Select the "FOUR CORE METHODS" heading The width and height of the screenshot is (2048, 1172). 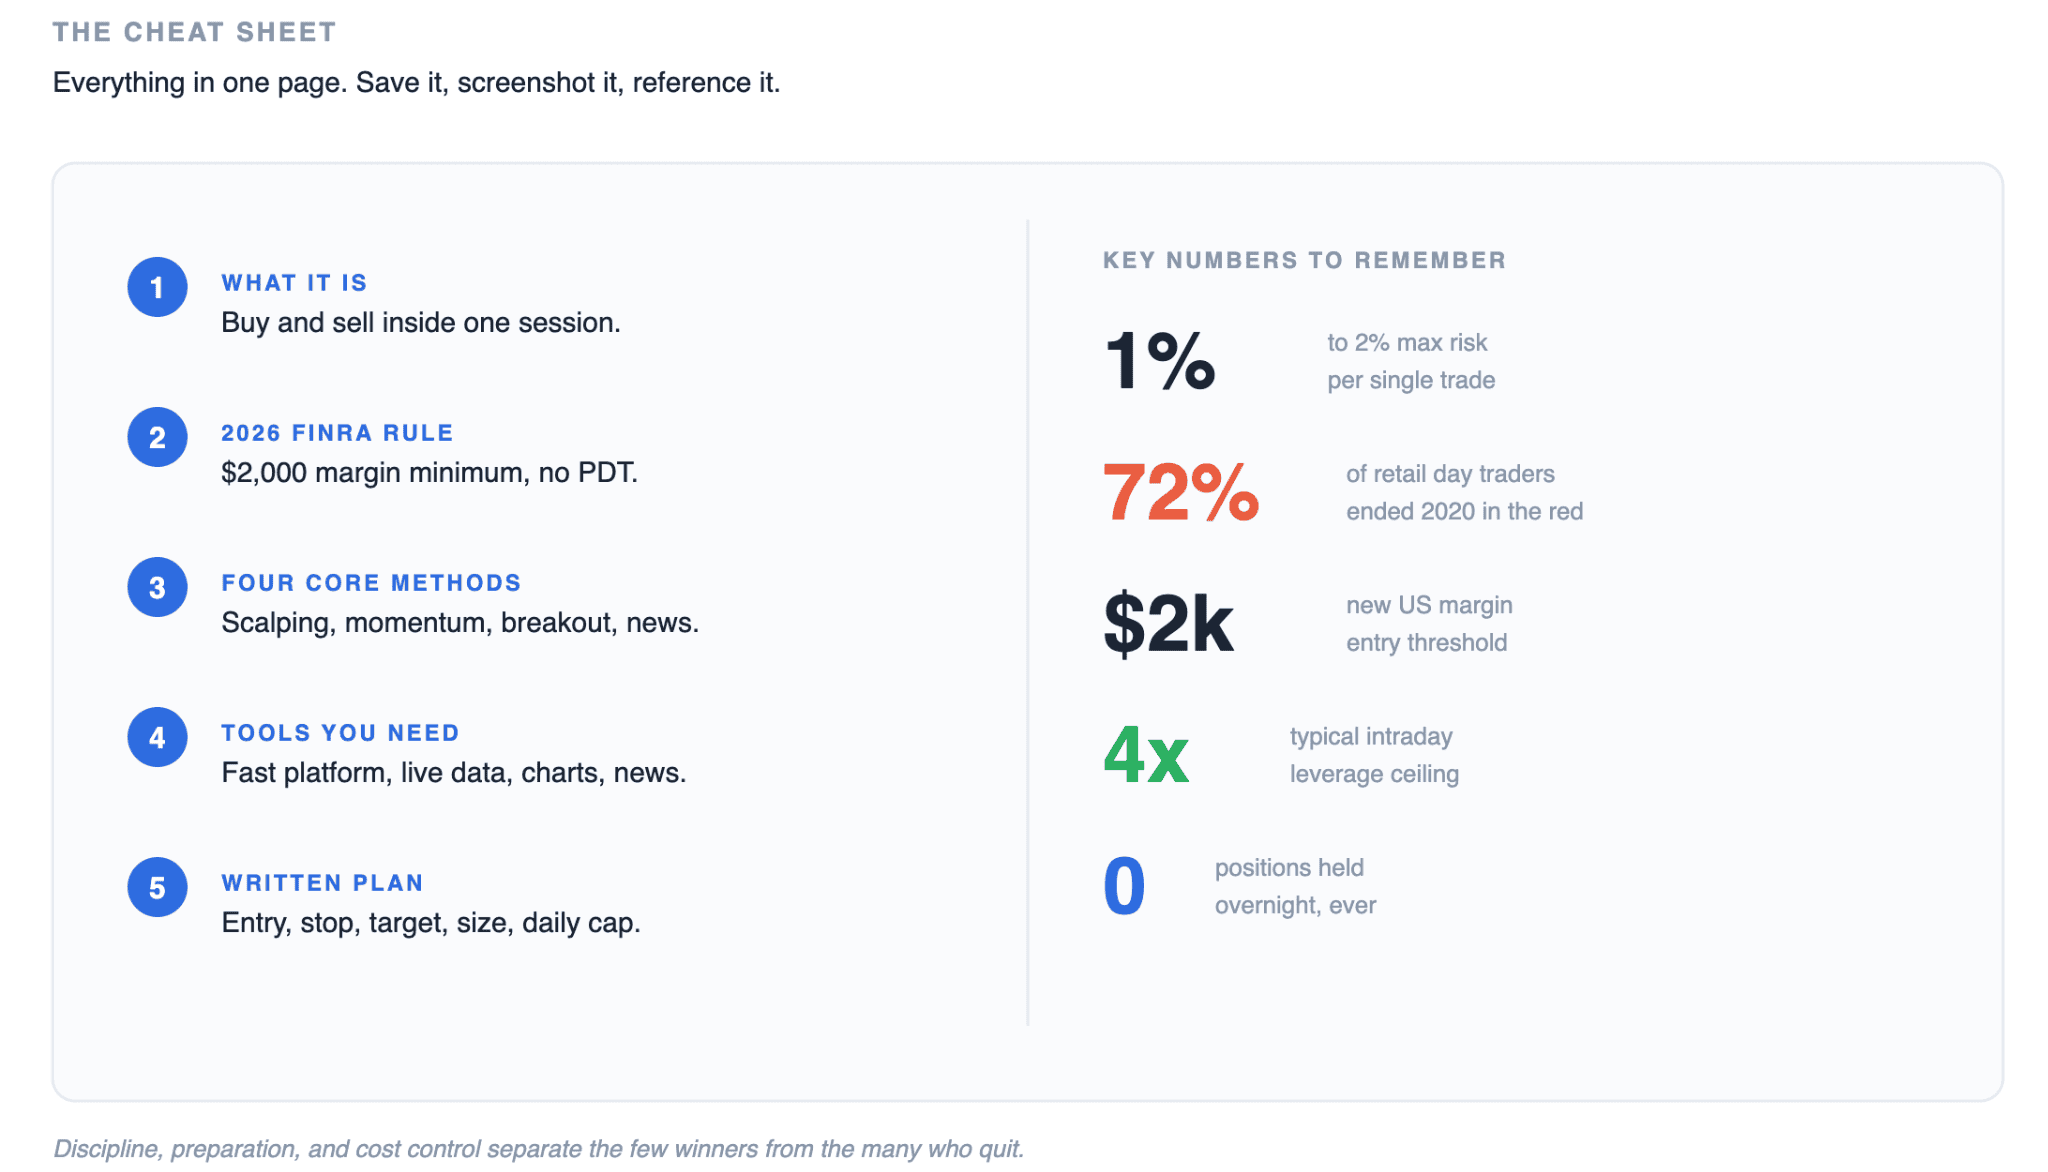pyautogui.click(x=371, y=583)
